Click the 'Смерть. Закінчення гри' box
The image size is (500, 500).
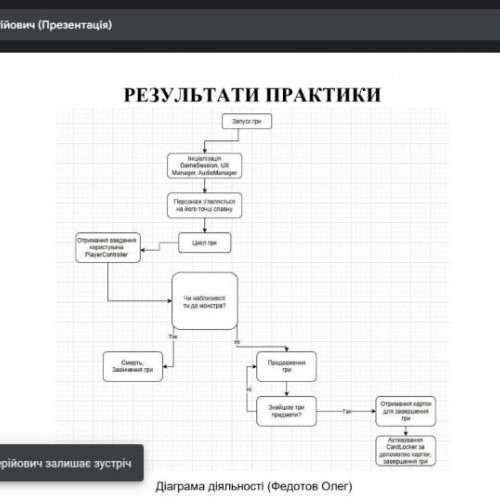coord(133,366)
